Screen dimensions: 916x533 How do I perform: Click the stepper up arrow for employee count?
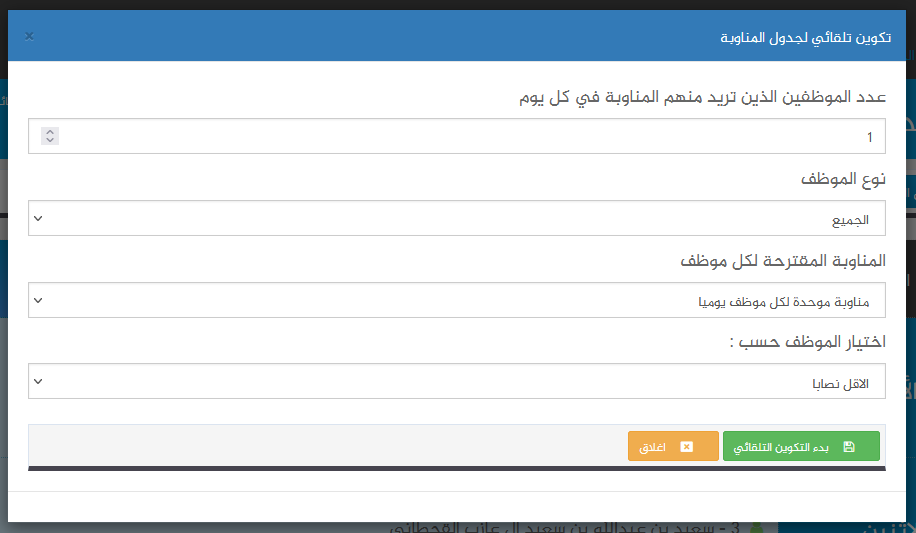click(x=50, y=132)
